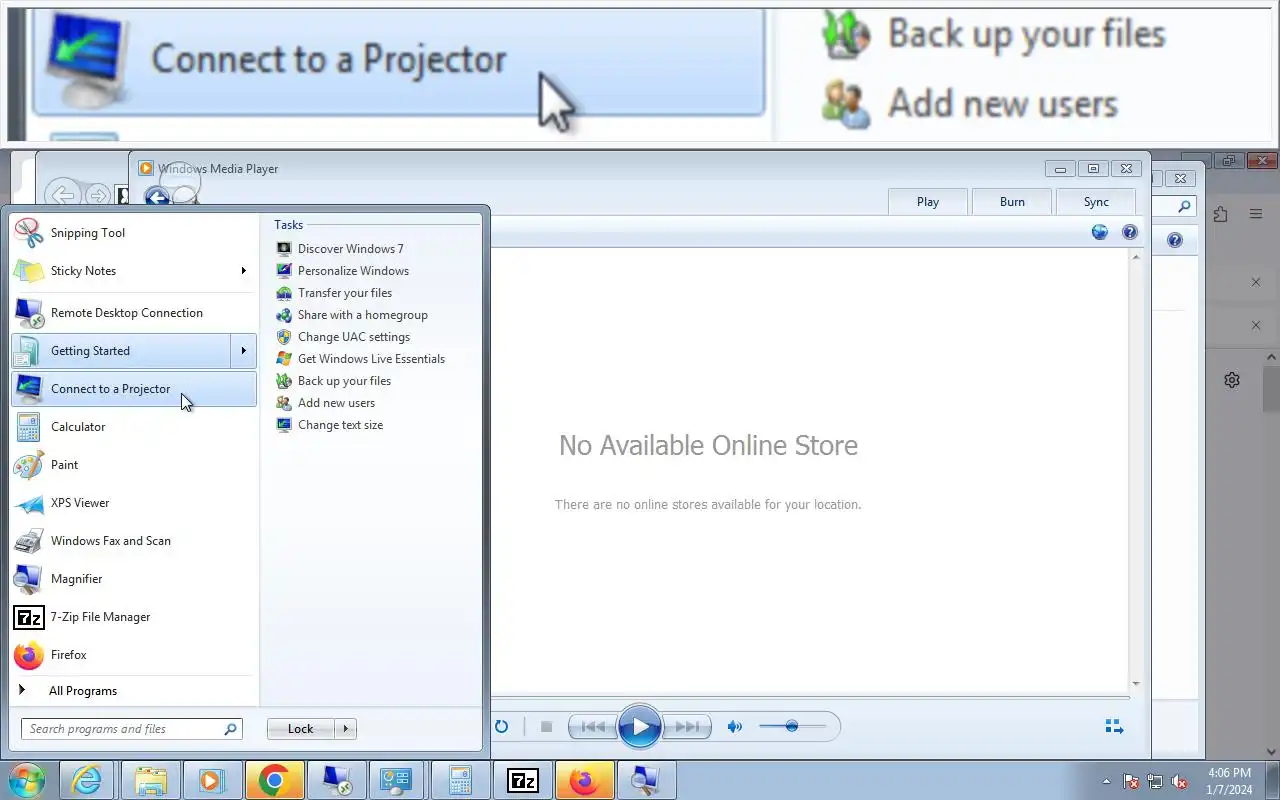Launch Firefox from the Start menu list
The height and width of the screenshot is (800, 1280).
134,655
